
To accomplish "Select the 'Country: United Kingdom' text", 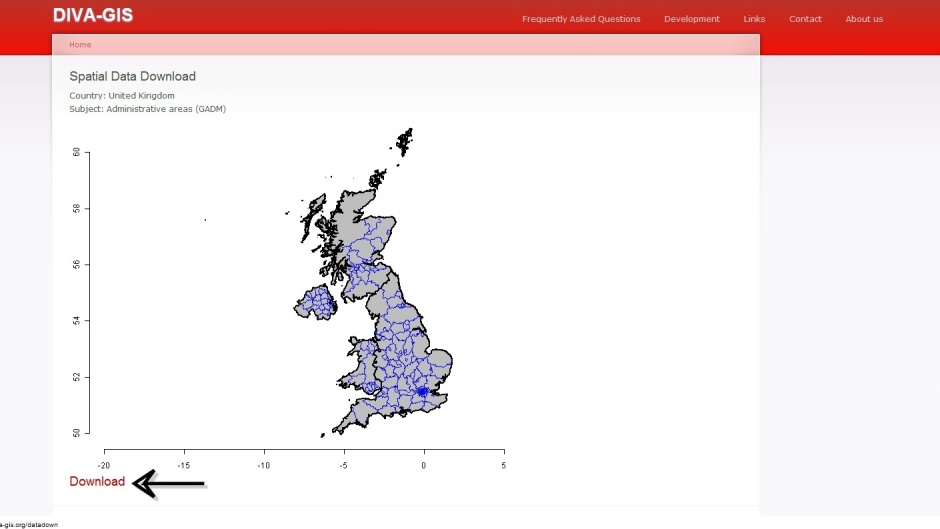I will point(122,95).
